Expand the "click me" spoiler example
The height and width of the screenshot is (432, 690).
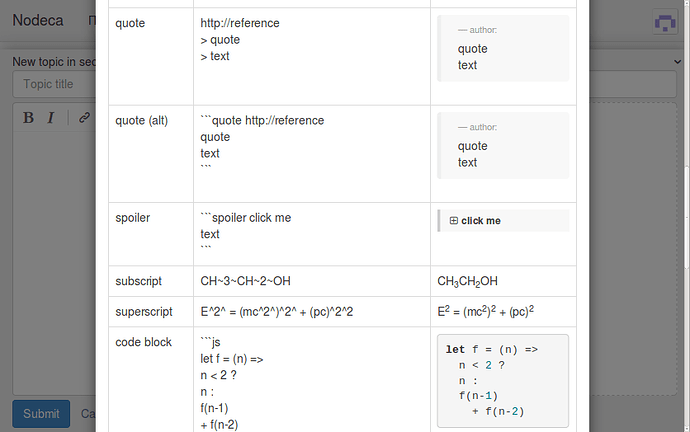[481, 221]
